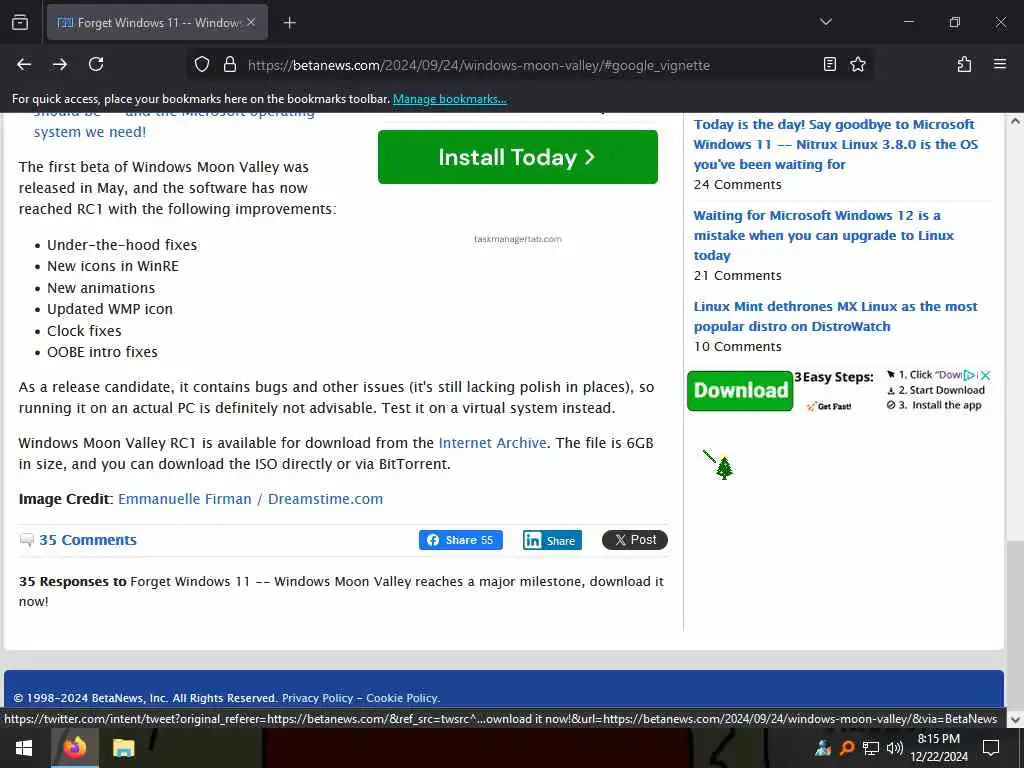The width and height of the screenshot is (1024, 768).
Task: Click the people tray icon in taskbar
Action: (x=823, y=748)
